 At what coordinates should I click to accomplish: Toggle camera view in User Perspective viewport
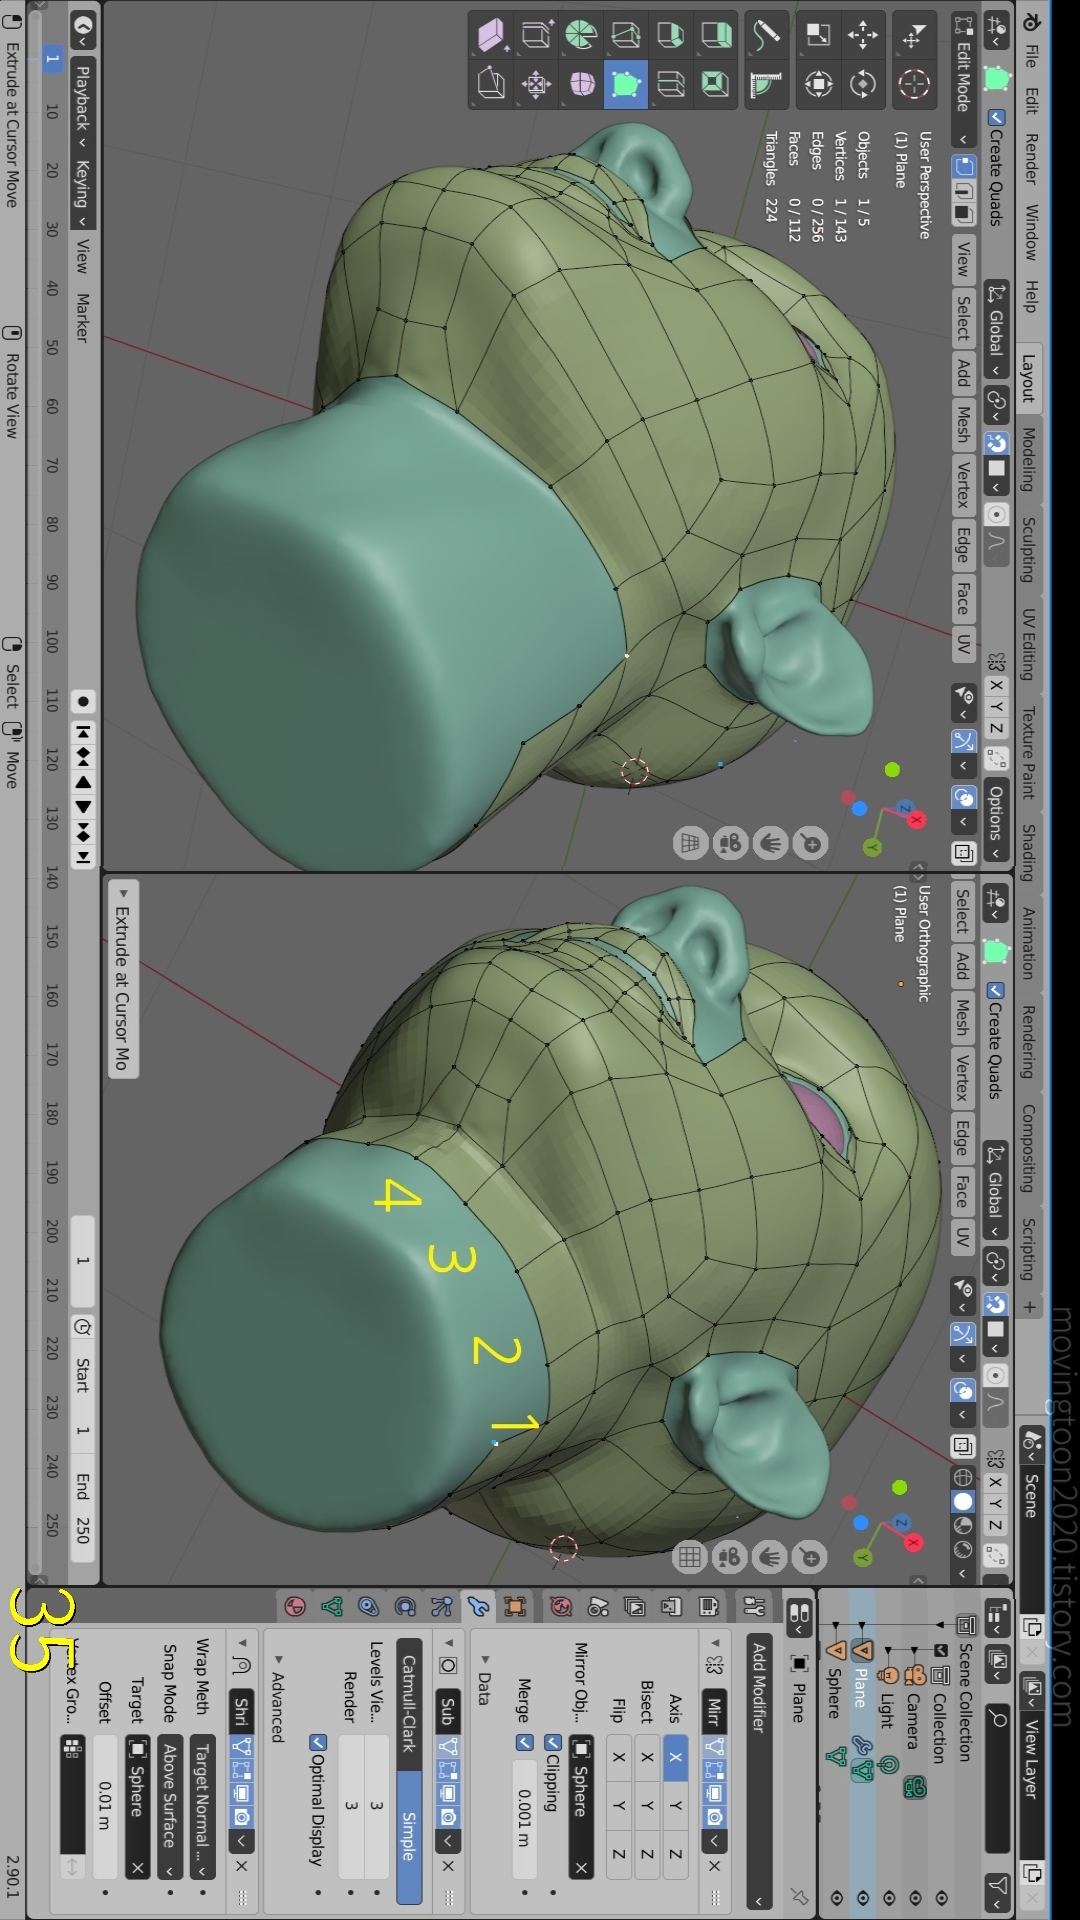click(730, 844)
